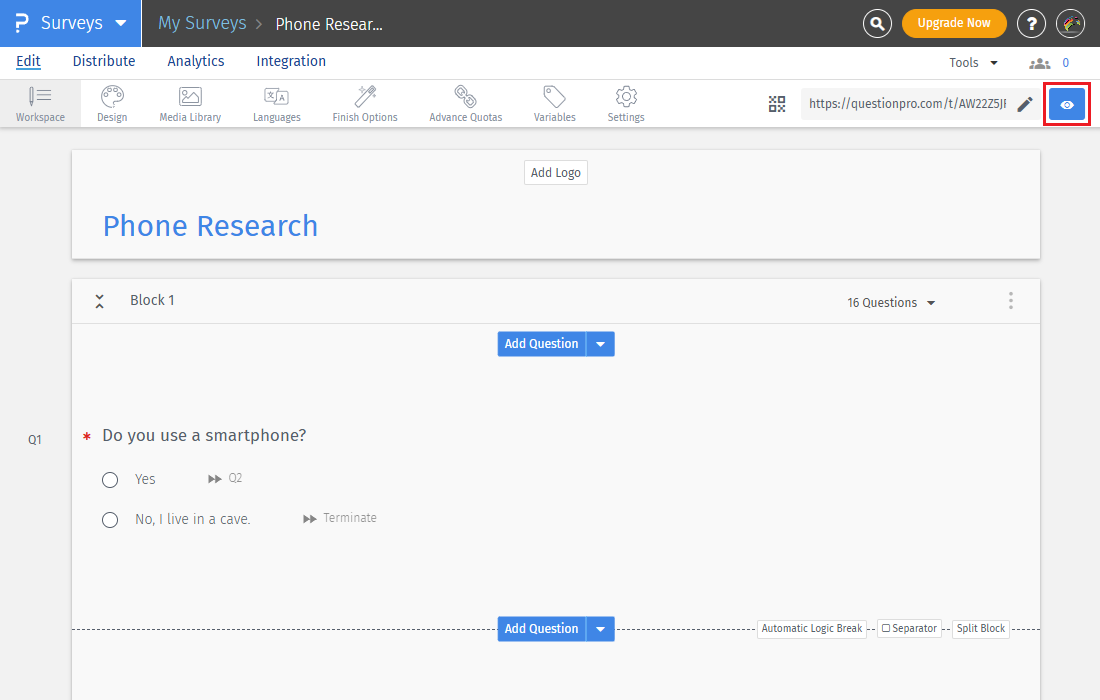This screenshot has width=1100, height=700.
Task: Open the Media Library
Action: coord(190,104)
